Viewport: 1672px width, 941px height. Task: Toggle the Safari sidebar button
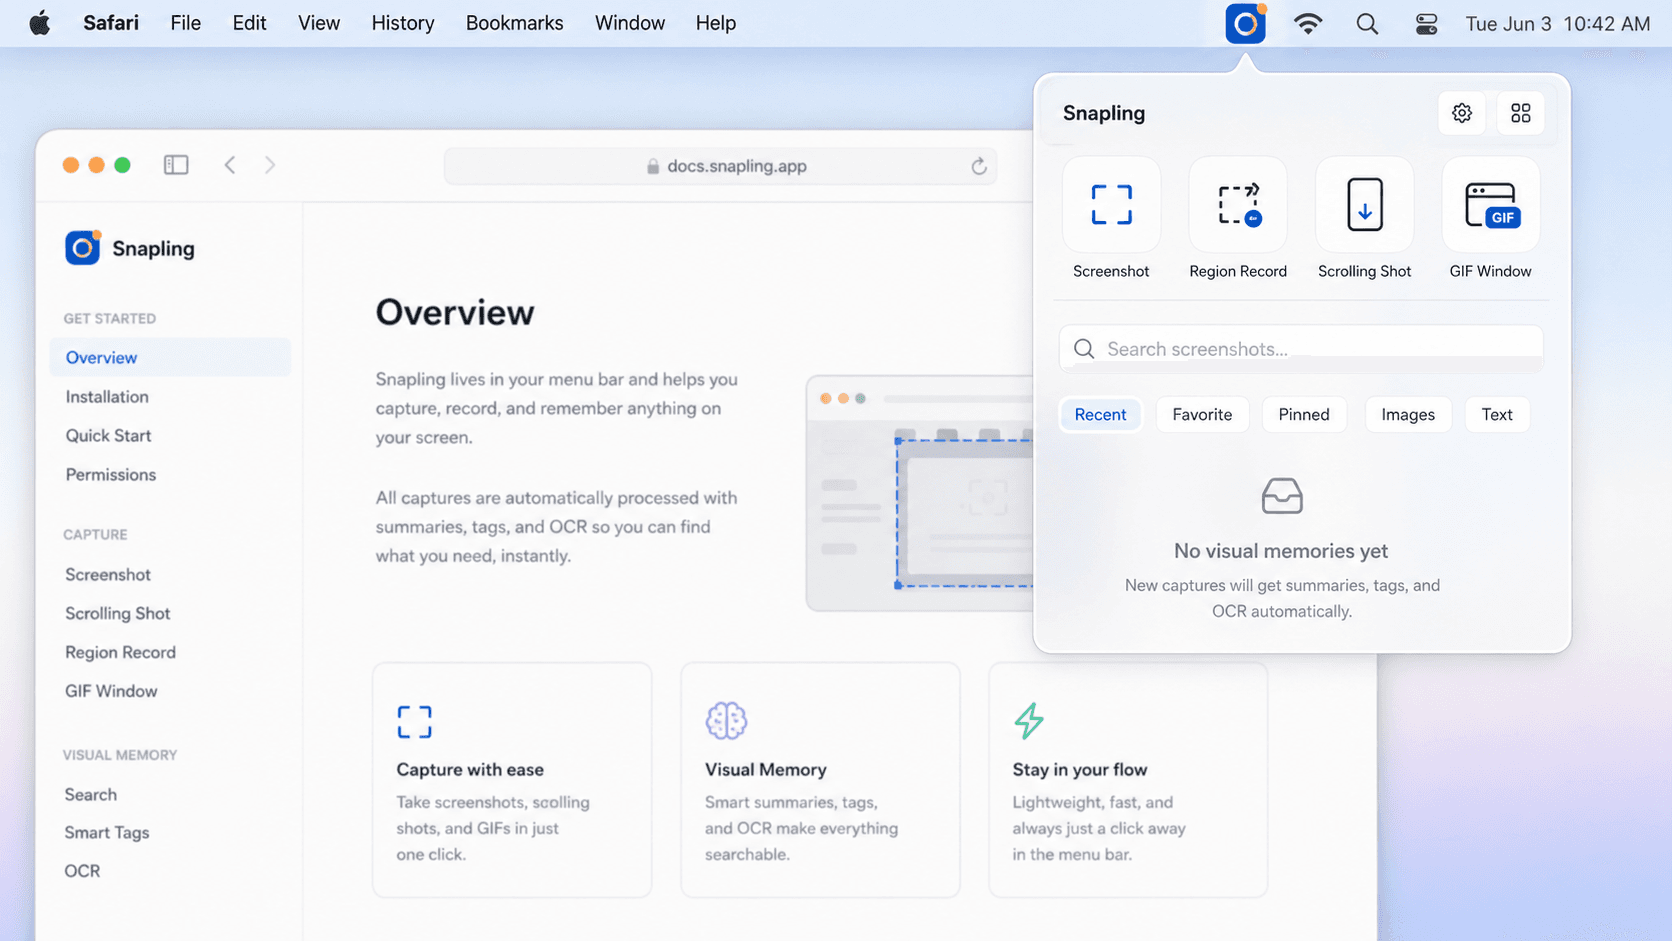pos(176,165)
